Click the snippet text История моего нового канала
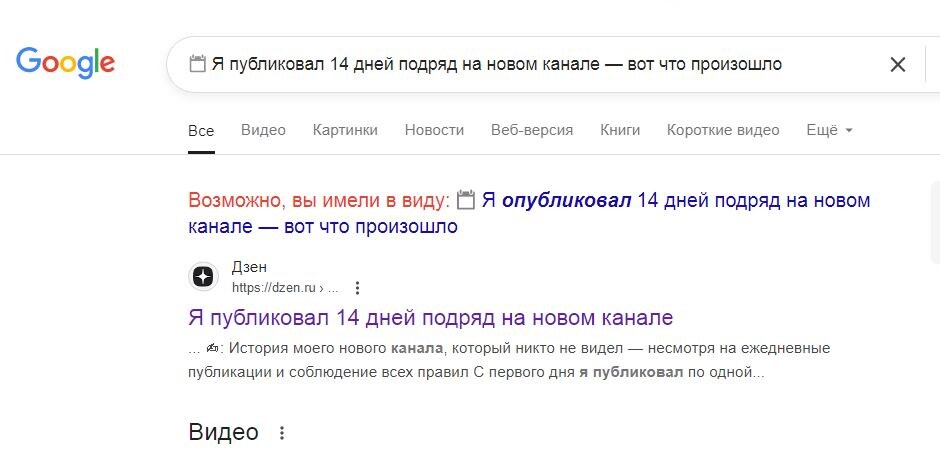 [x=336, y=348]
